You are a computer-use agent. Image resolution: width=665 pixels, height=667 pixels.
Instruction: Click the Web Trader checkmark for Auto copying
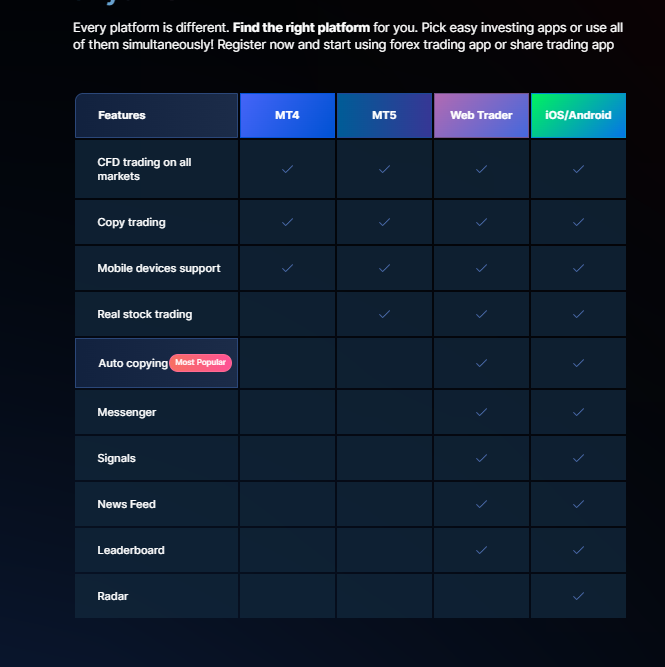(x=481, y=363)
